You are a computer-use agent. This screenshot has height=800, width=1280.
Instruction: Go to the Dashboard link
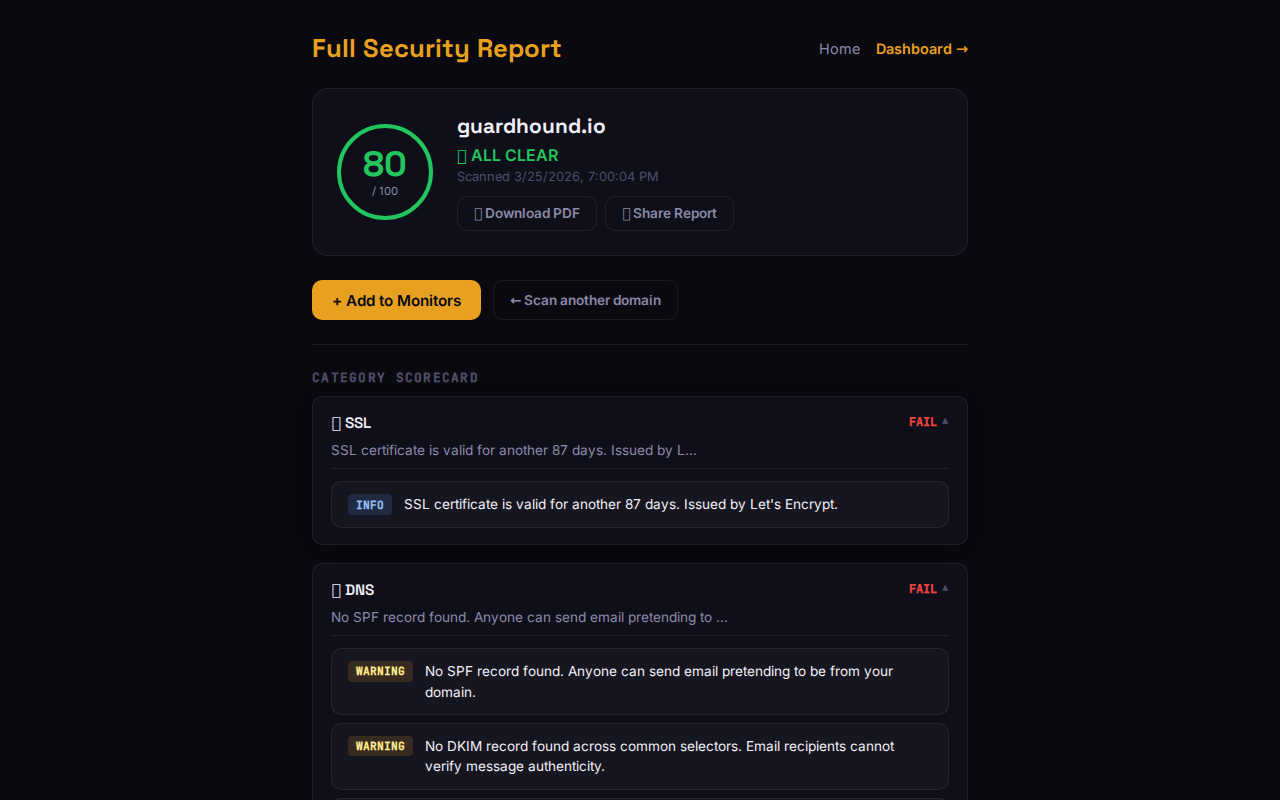point(922,49)
